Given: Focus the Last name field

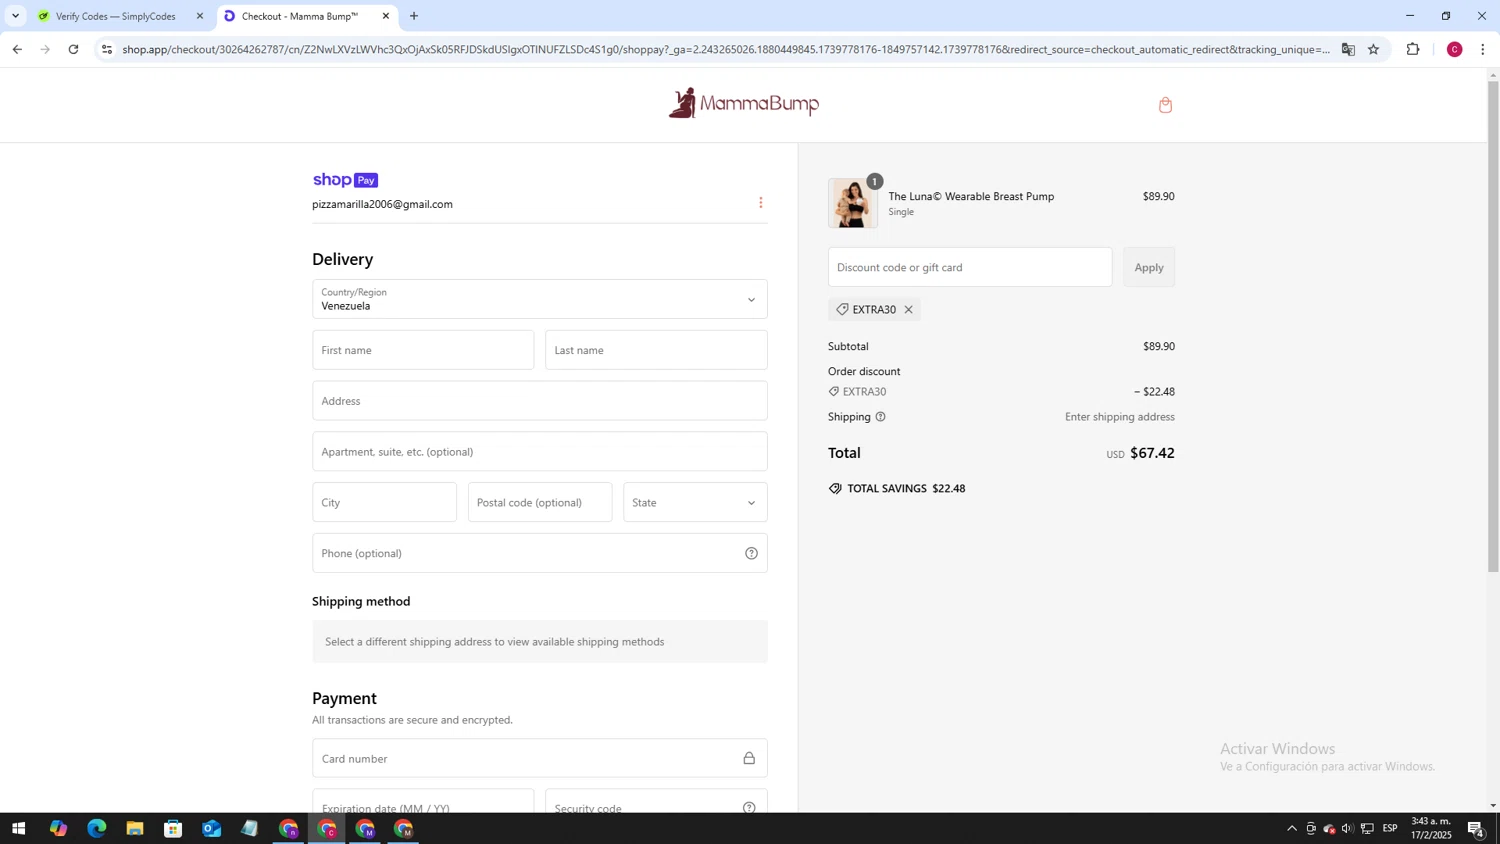Looking at the screenshot, I should [656, 350].
